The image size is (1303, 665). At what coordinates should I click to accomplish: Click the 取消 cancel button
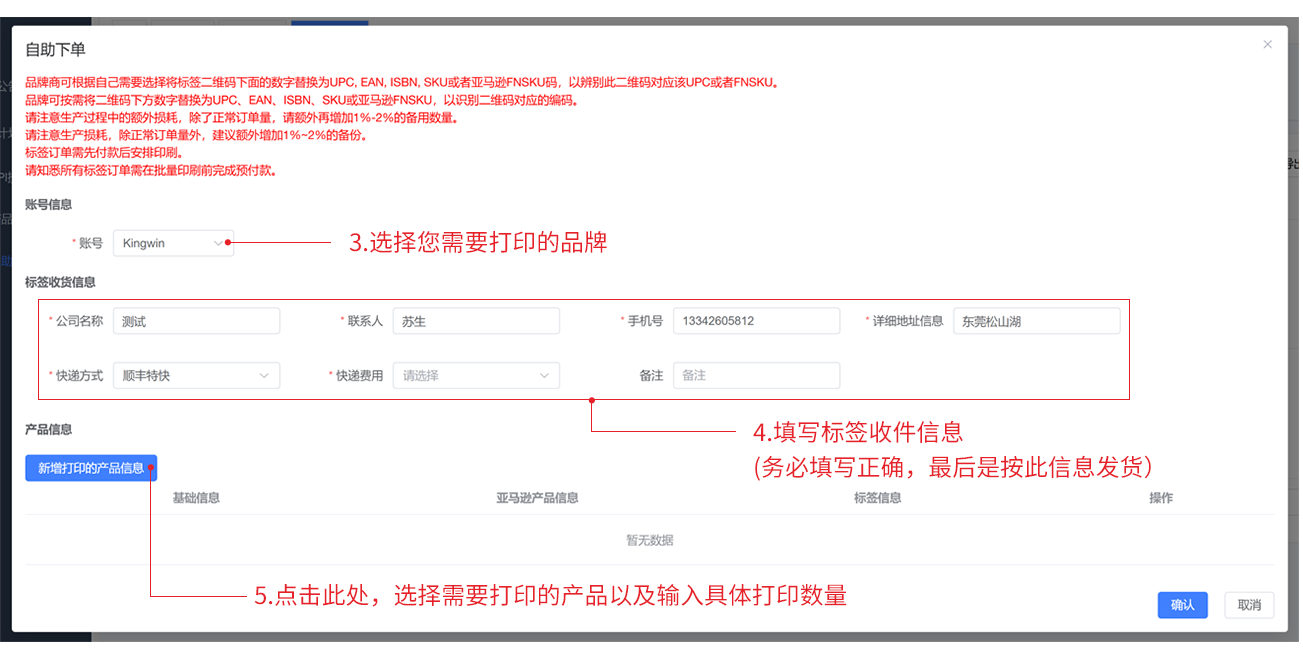[1249, 605]
